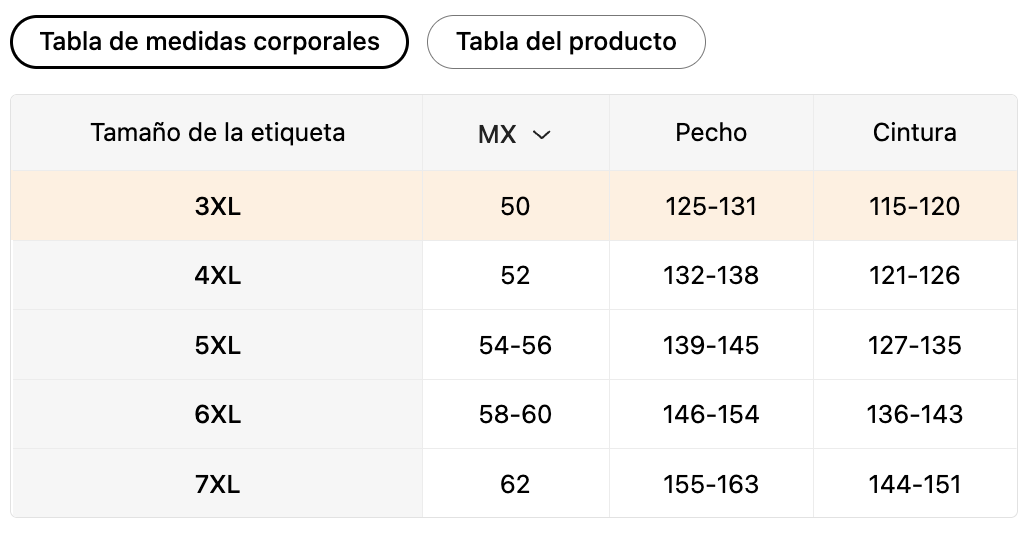Select the 5XL size row label
The width and height of the screenshot is (1030, 540).
tap(217, 345)
